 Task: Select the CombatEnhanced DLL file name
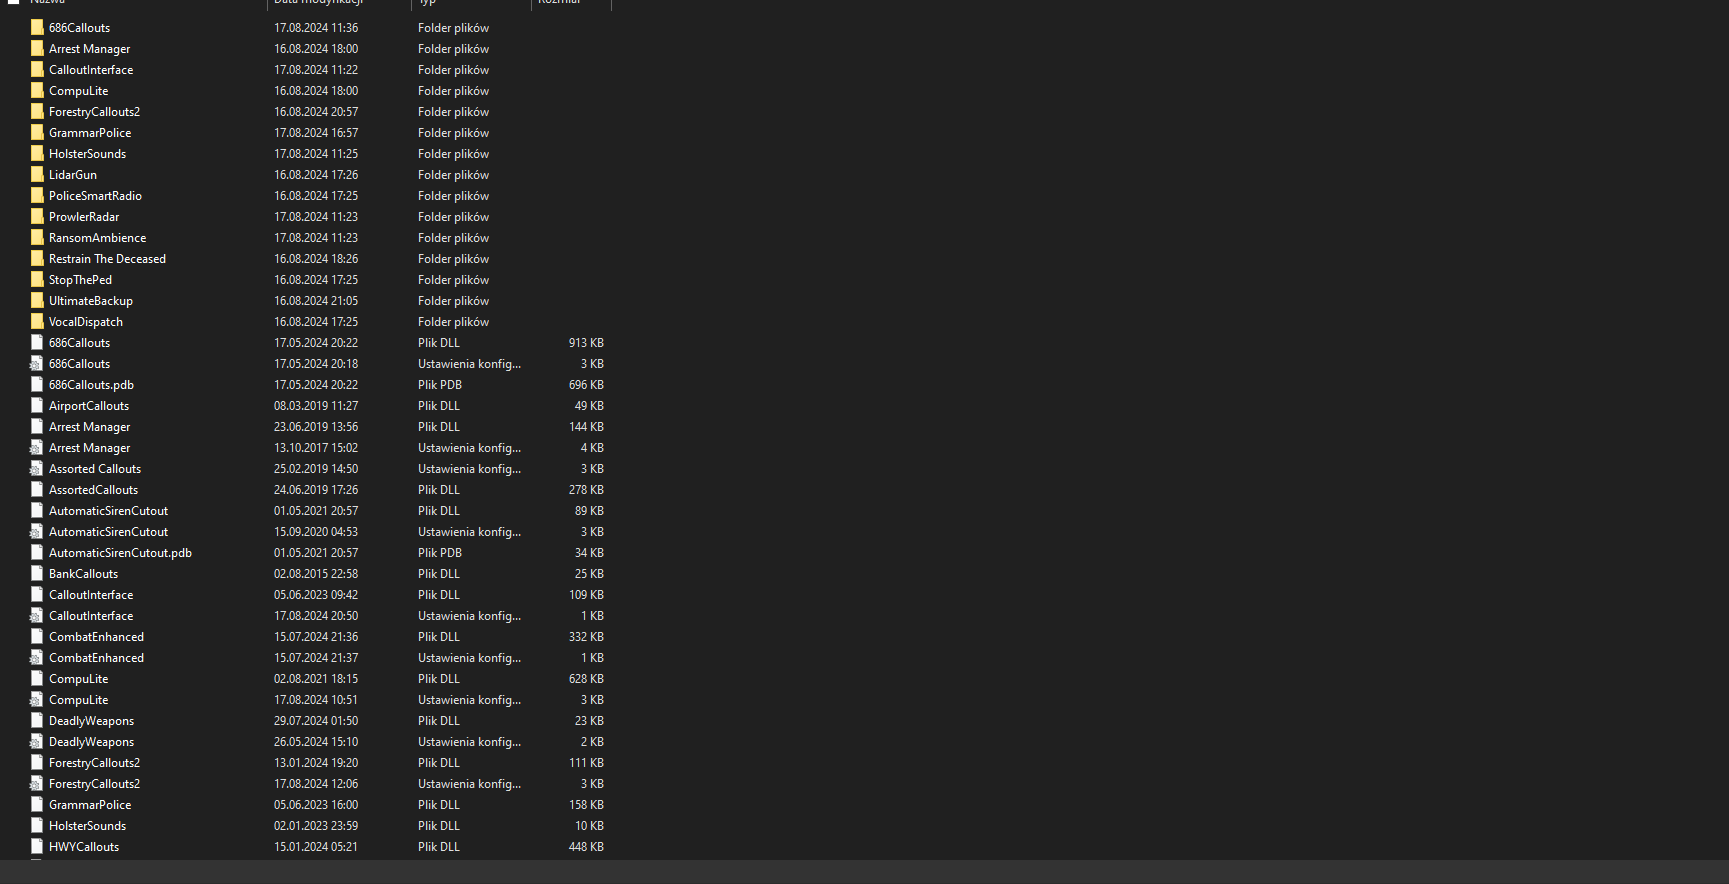[96, 637]
